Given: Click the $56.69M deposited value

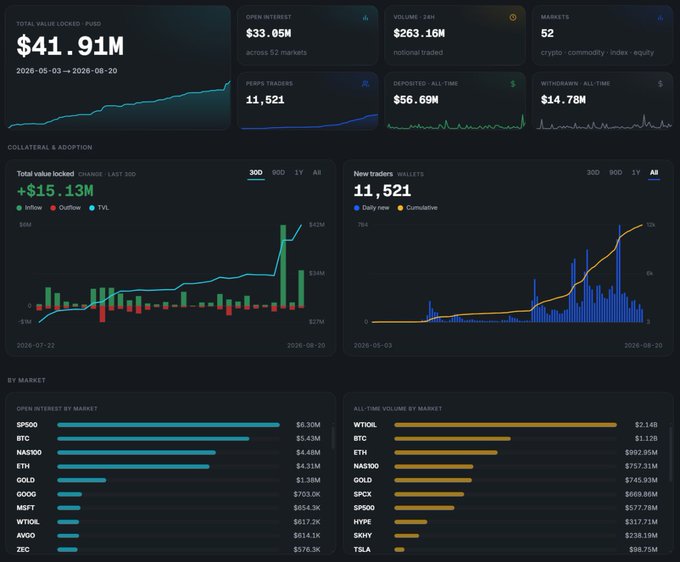Looking at the screenshot, I should 415,100.
